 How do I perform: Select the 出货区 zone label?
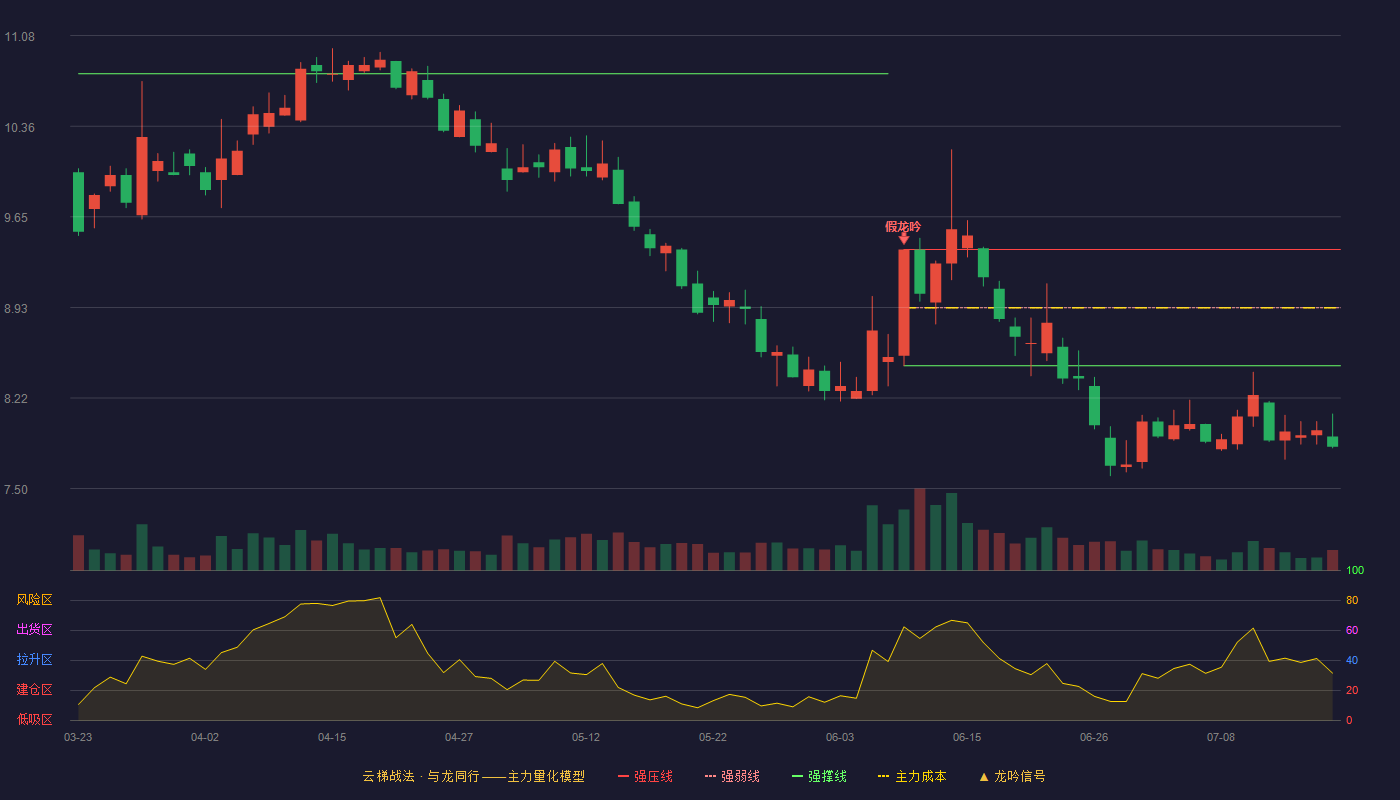(x=34, y=630)
